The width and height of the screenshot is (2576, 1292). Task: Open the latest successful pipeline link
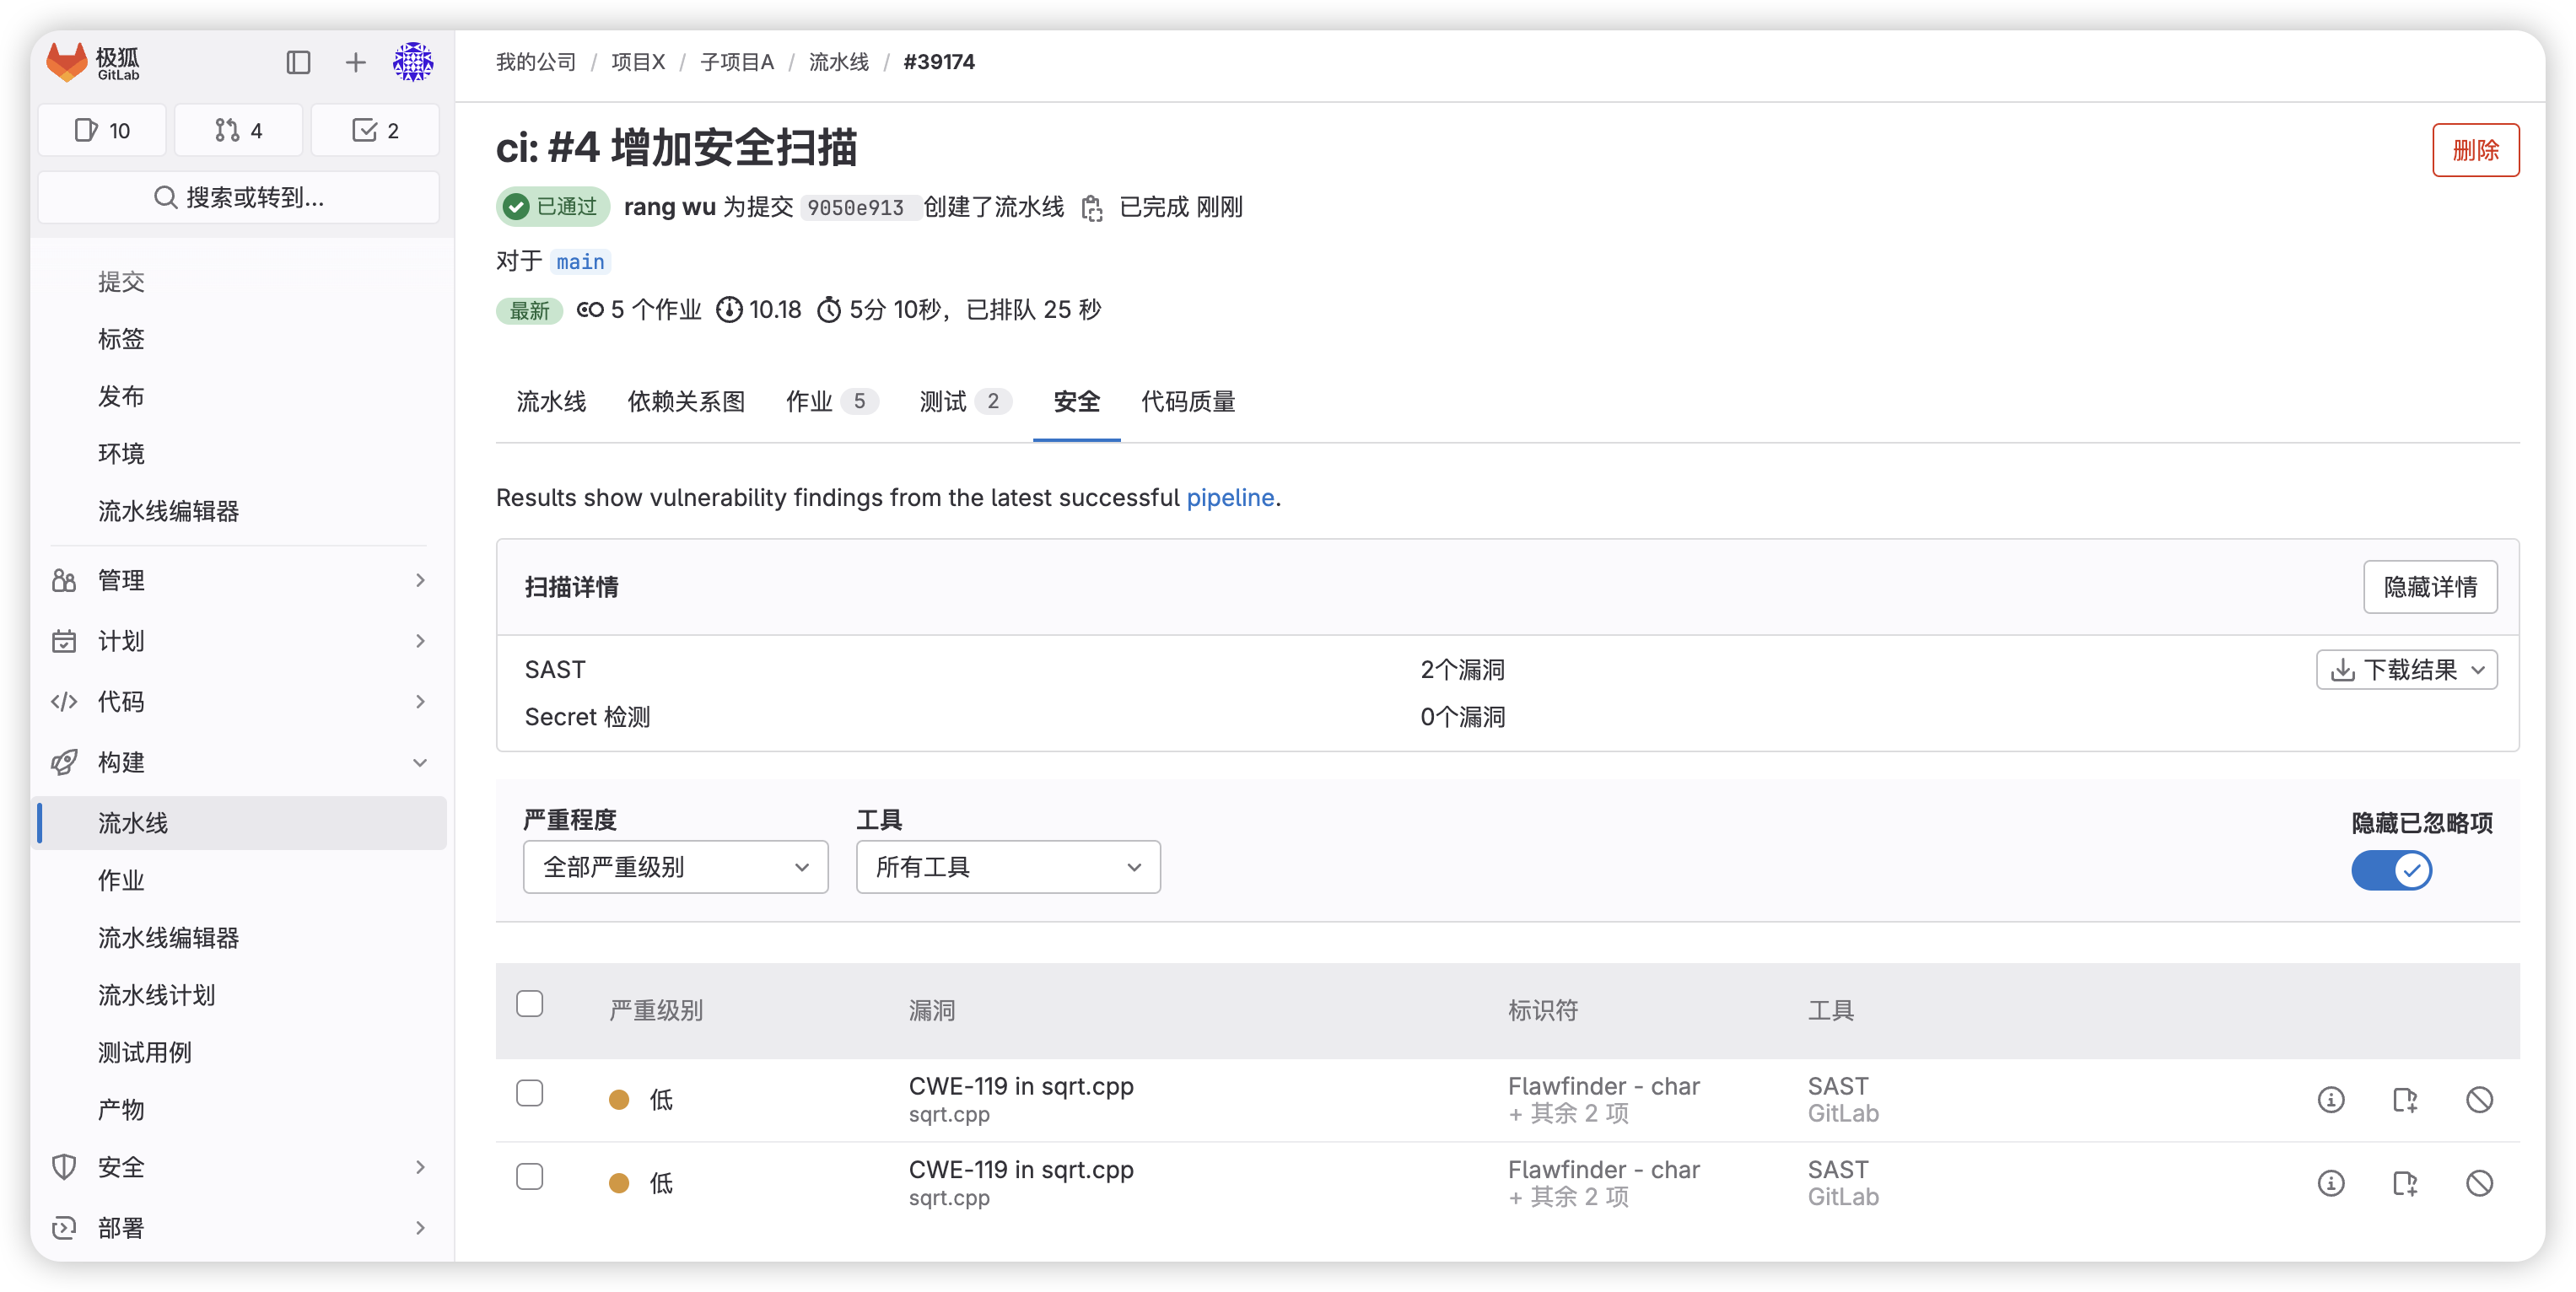point(1230,497)
